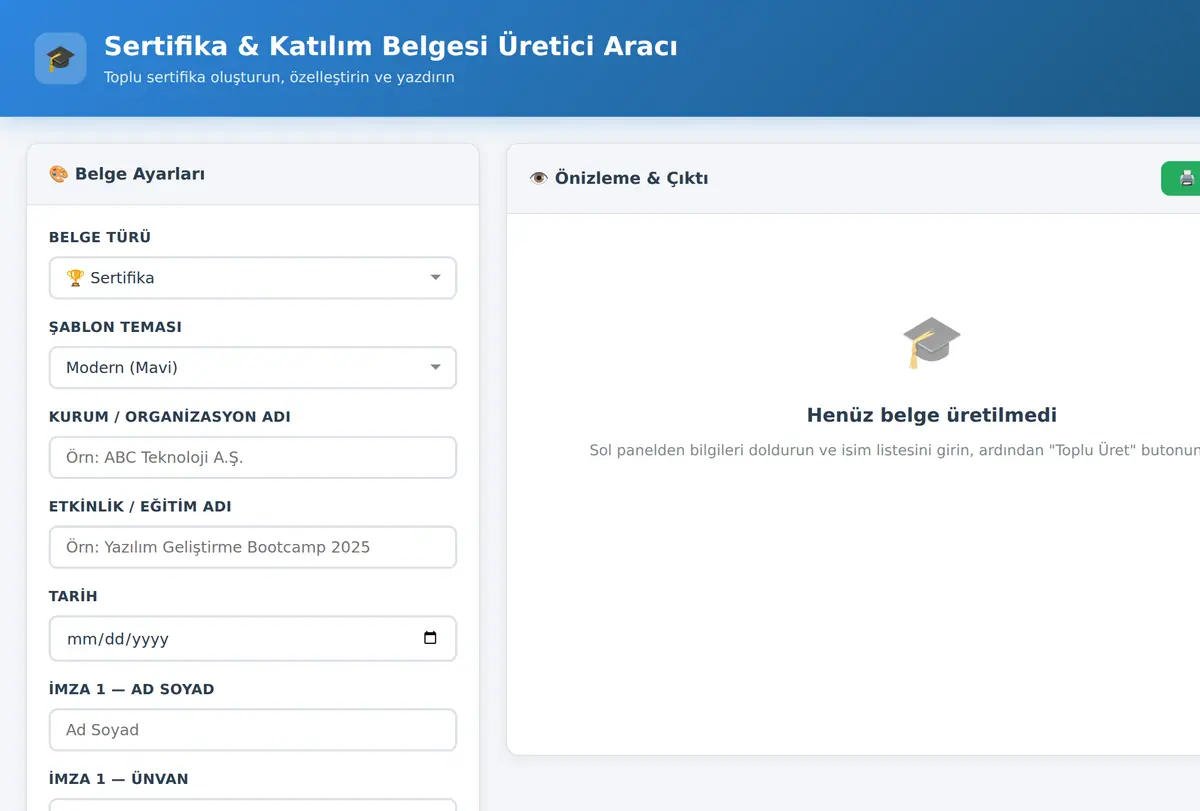The width and height of the screenshot is (1200, 811).
Task: Focus the İmza 1 Ad Soyad input field
Action: 253,730
